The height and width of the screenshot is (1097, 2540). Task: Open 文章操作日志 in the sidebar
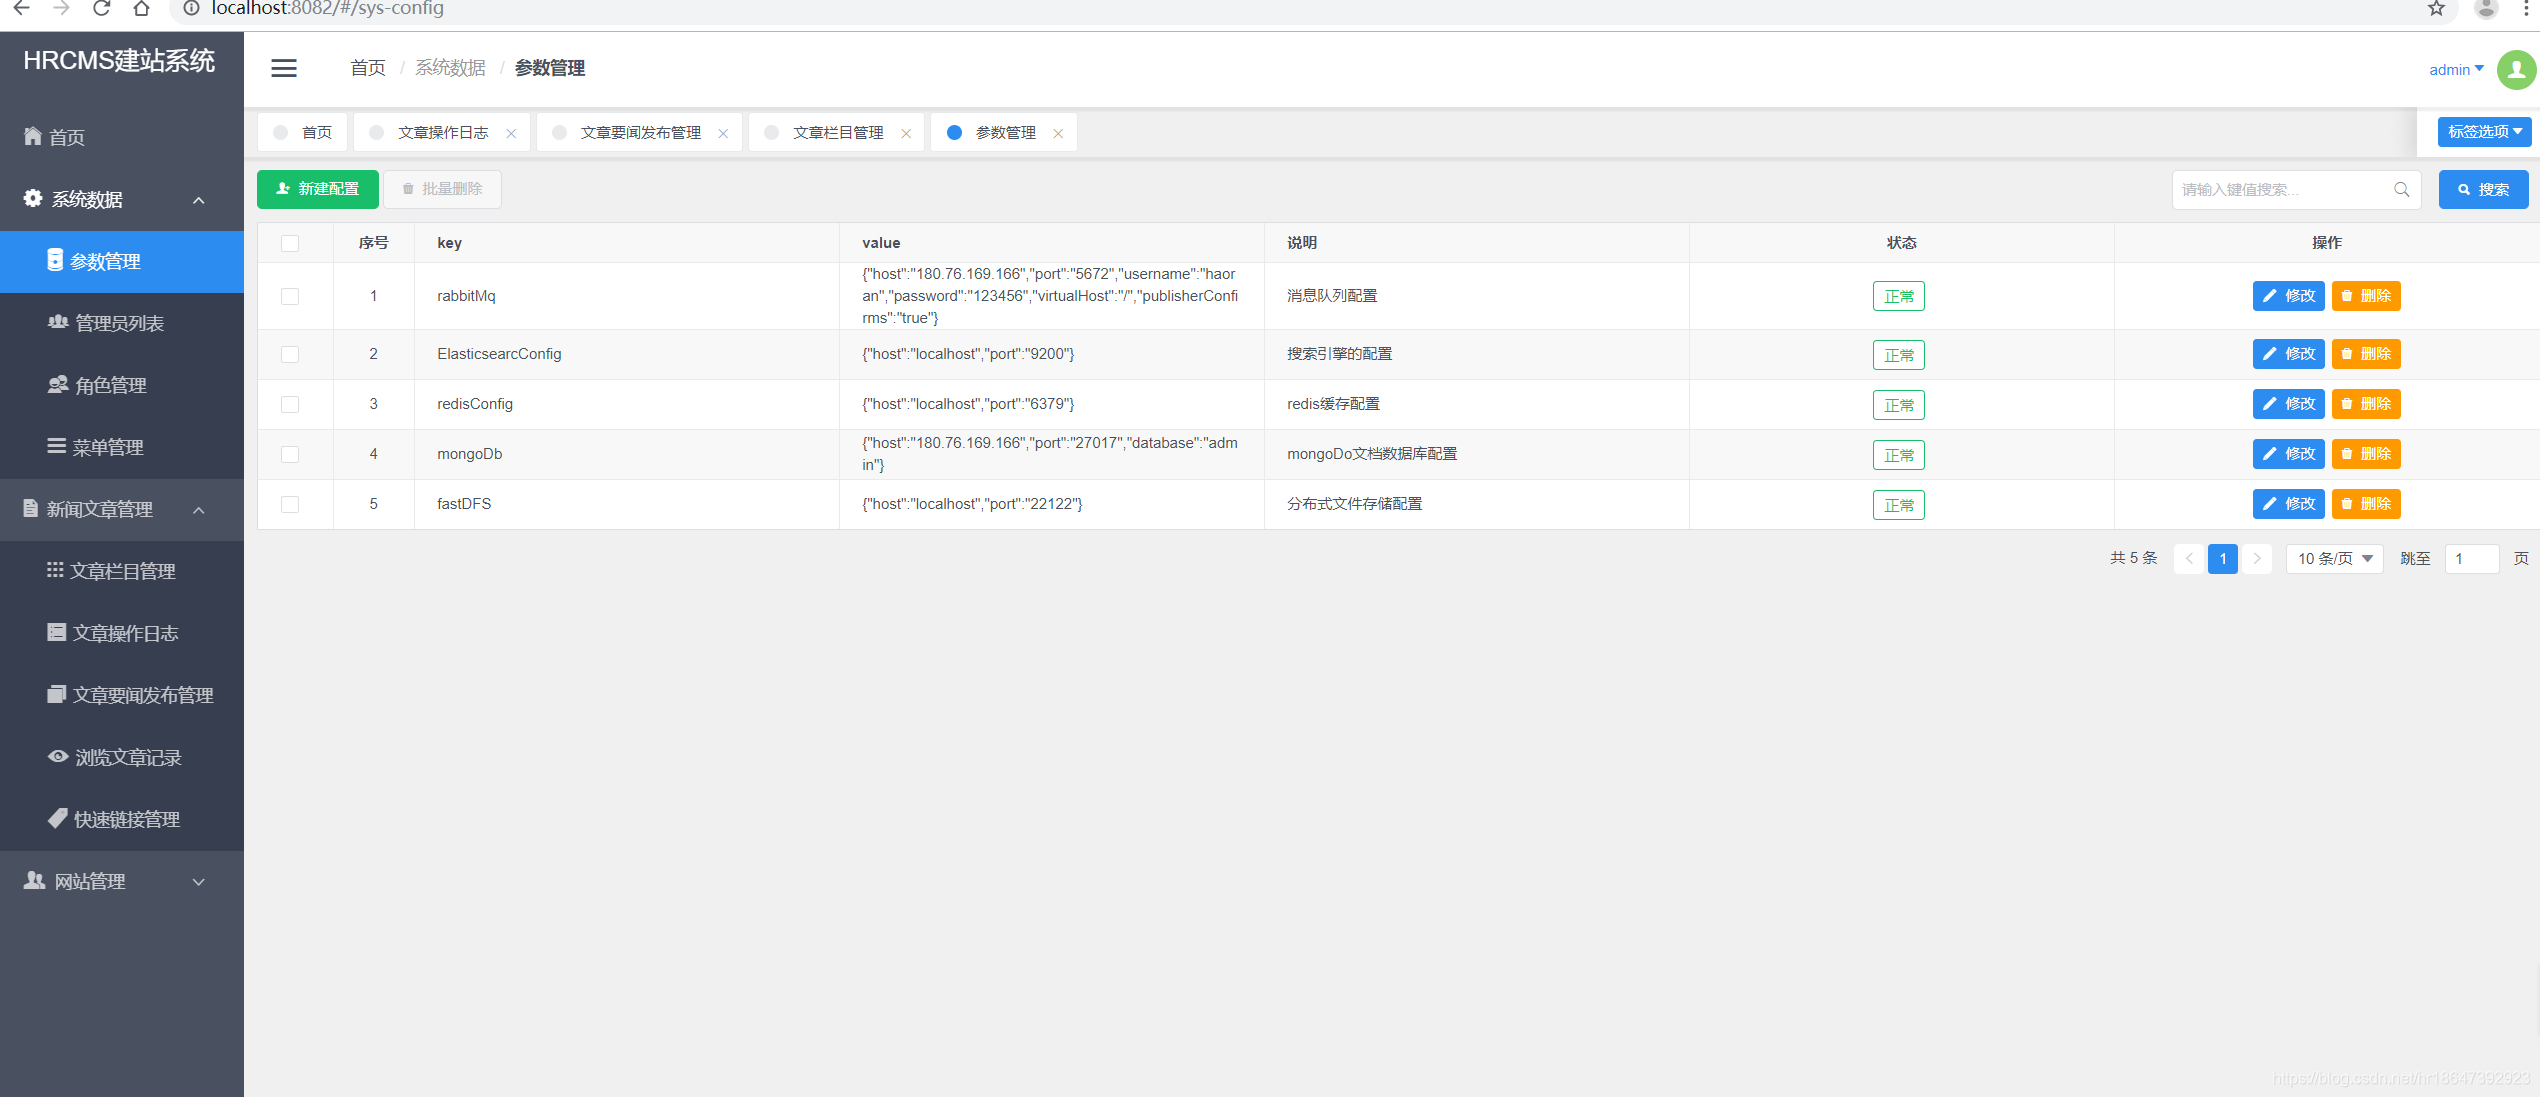122,633
